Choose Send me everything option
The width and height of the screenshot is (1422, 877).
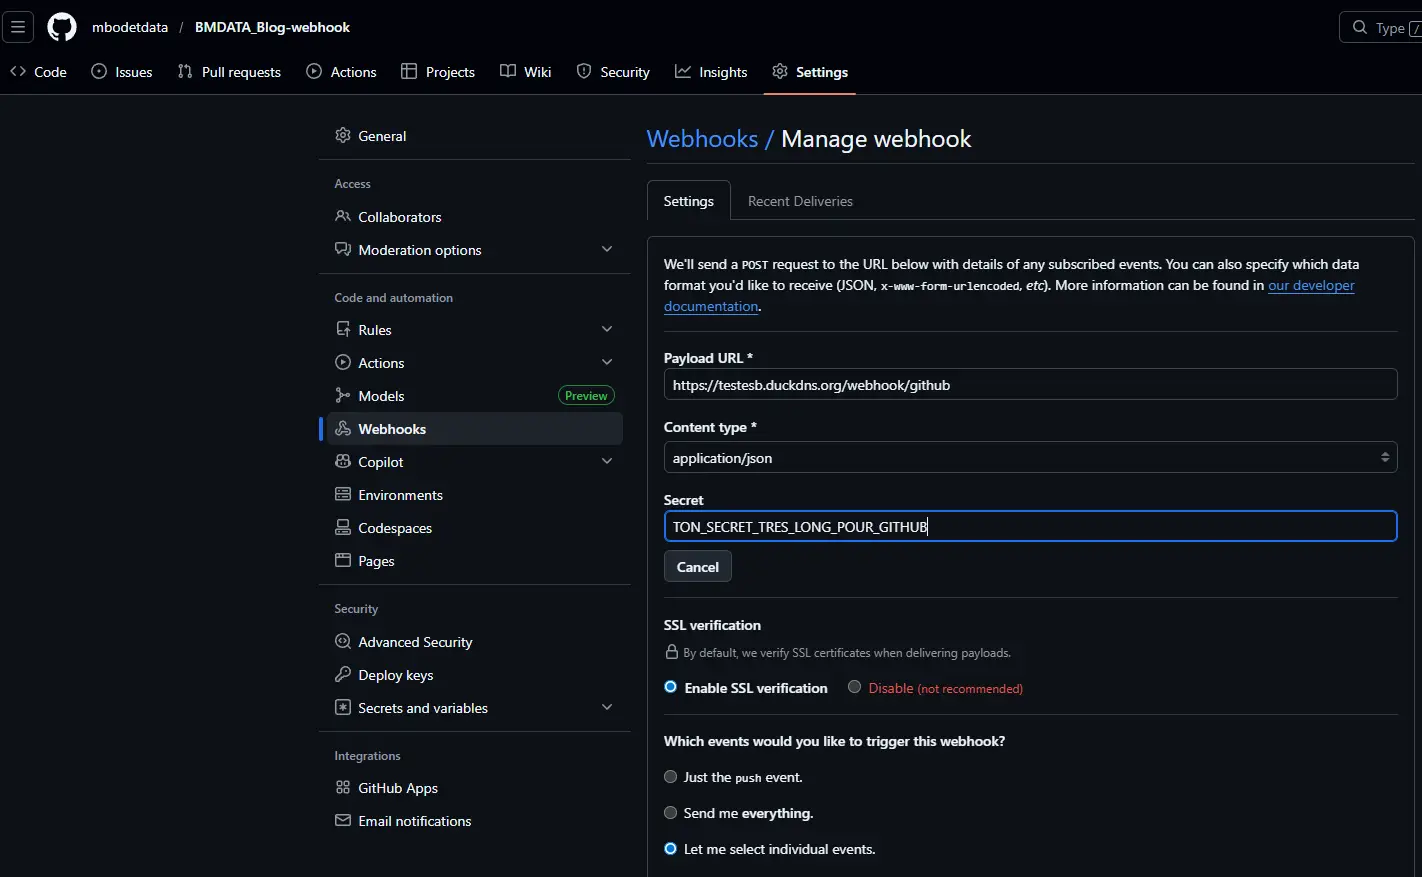(669, 812)
